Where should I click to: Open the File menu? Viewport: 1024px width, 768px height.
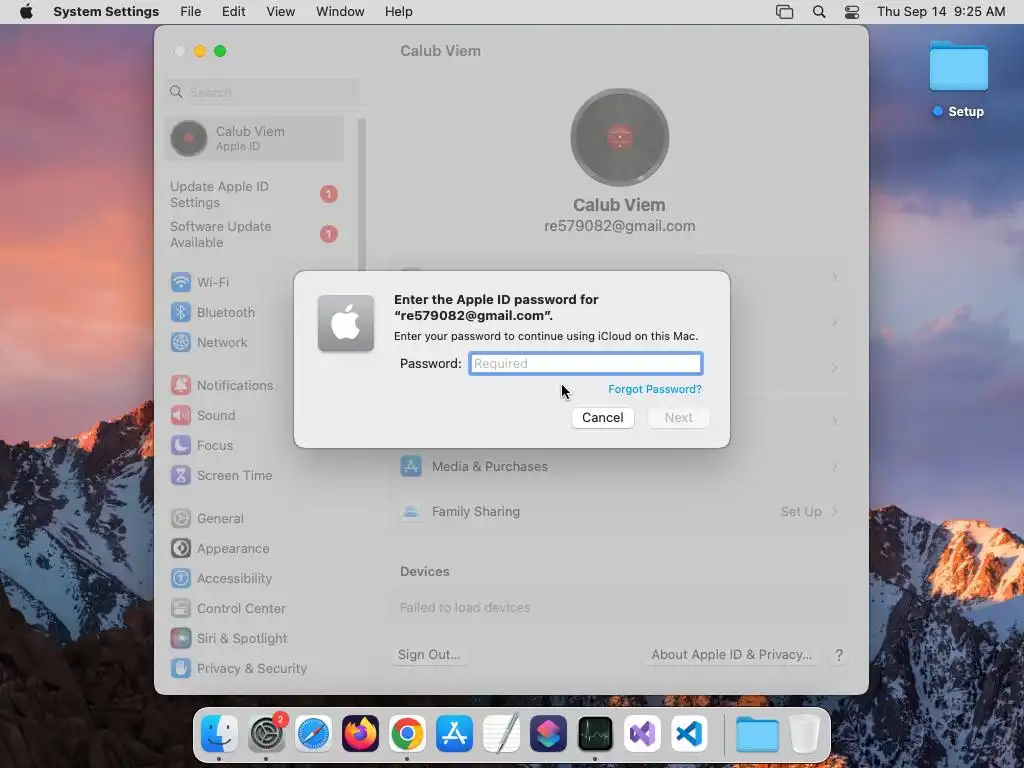pos(191,12)
